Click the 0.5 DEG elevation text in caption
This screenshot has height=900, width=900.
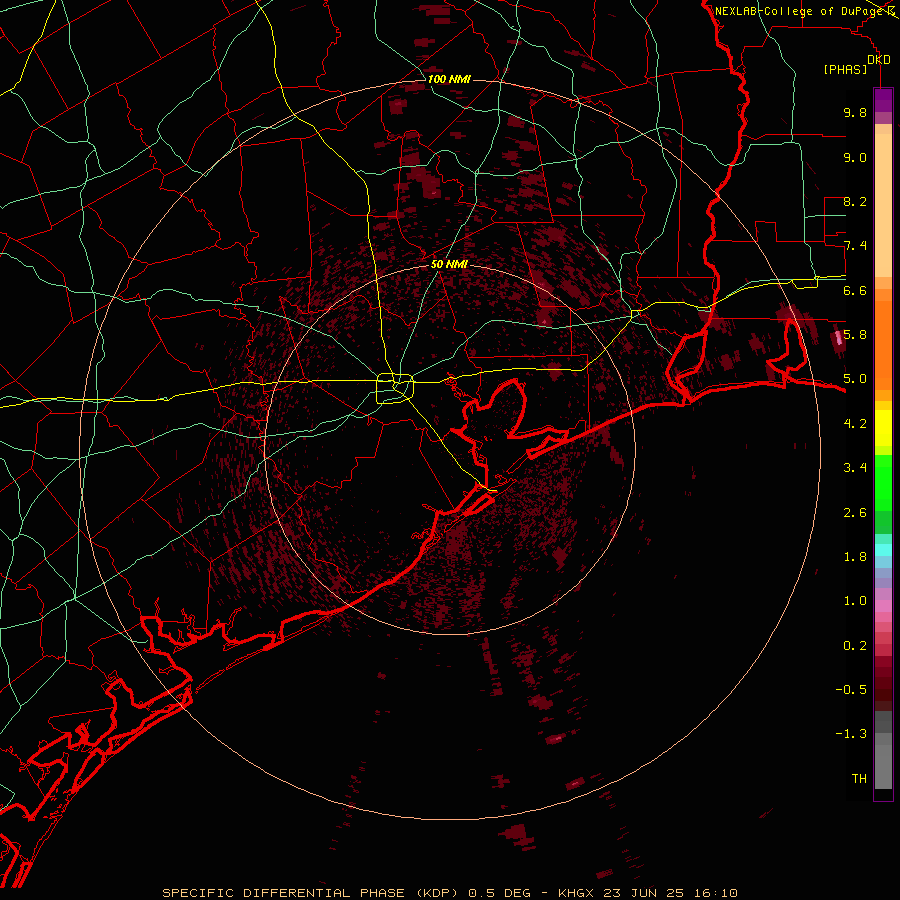pyautogui.click(x=501, y=893)
